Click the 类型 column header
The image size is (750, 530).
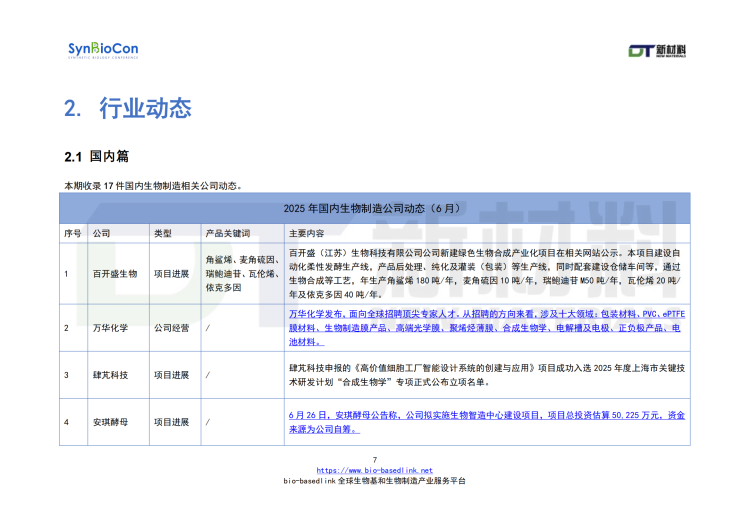tap(163, 233)
